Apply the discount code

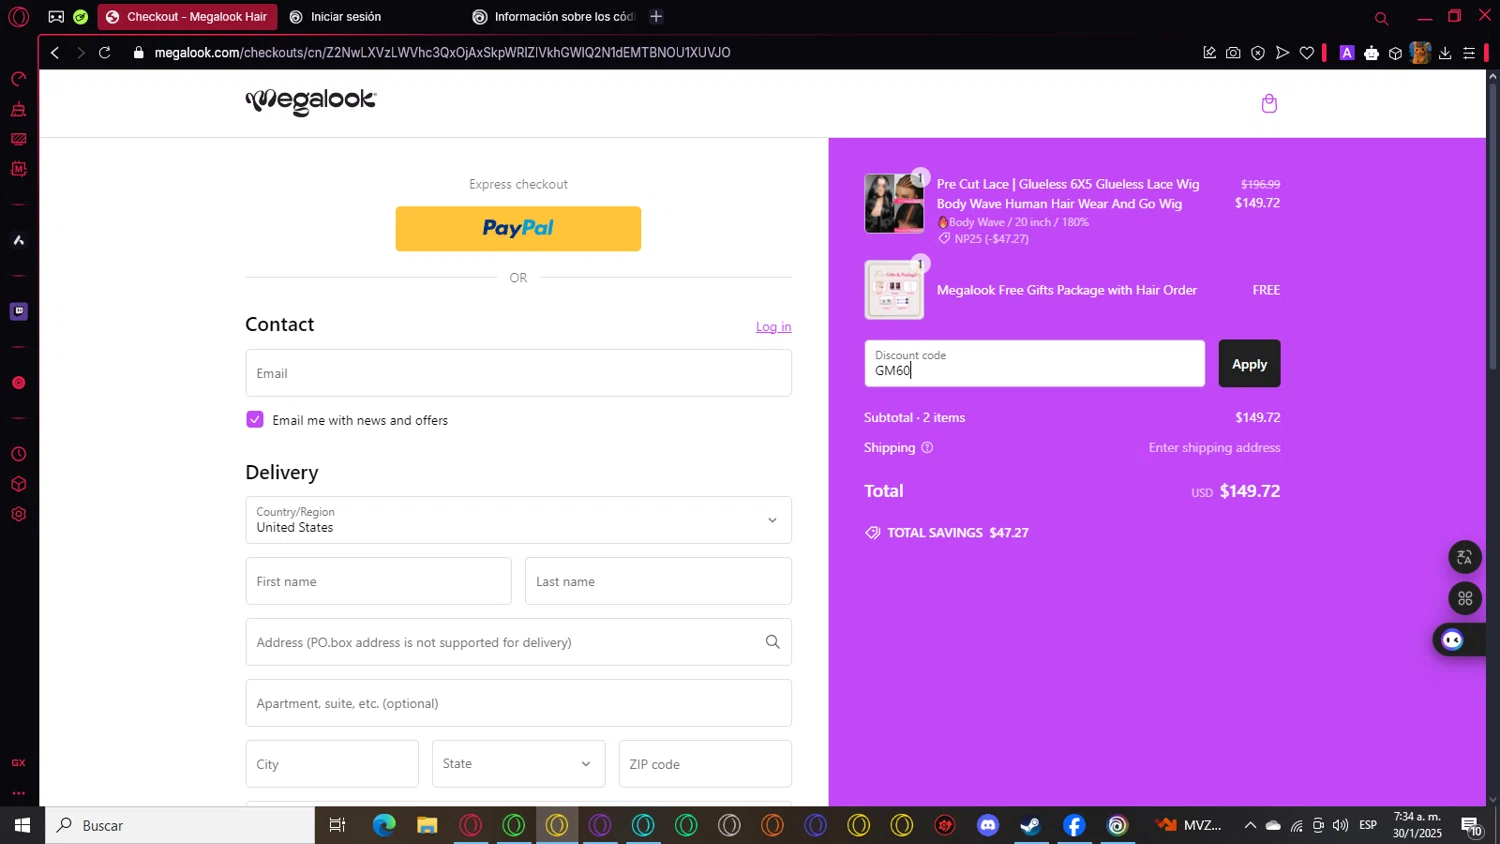(x=1249, y=364)
